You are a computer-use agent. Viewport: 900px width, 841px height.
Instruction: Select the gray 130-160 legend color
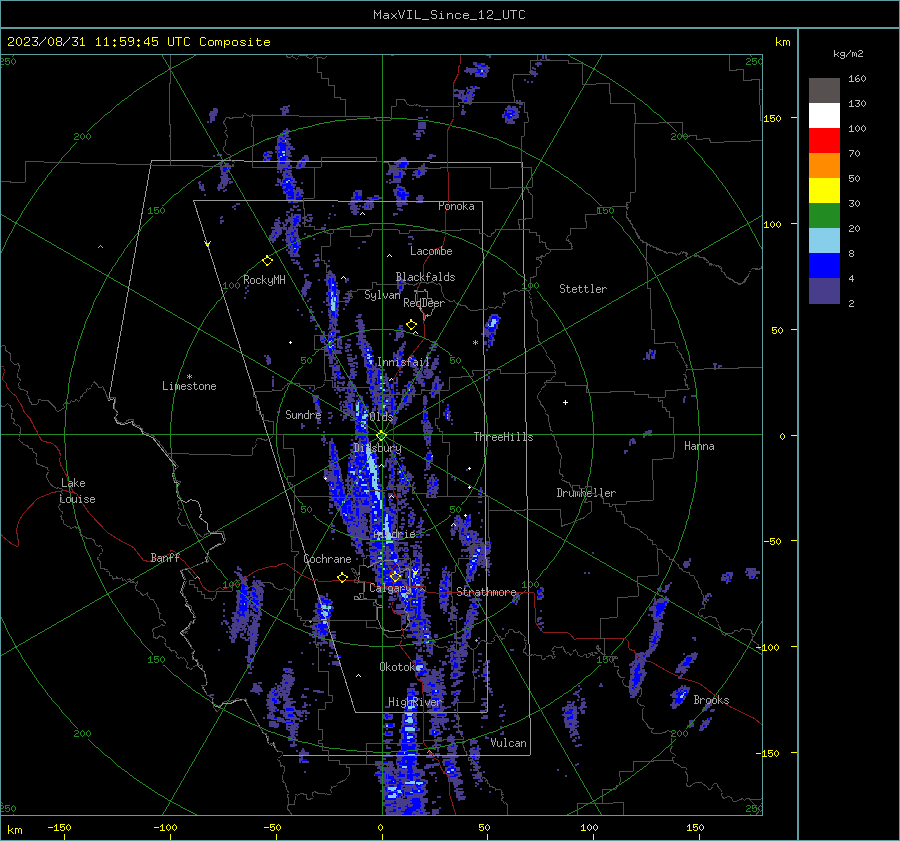824,91
